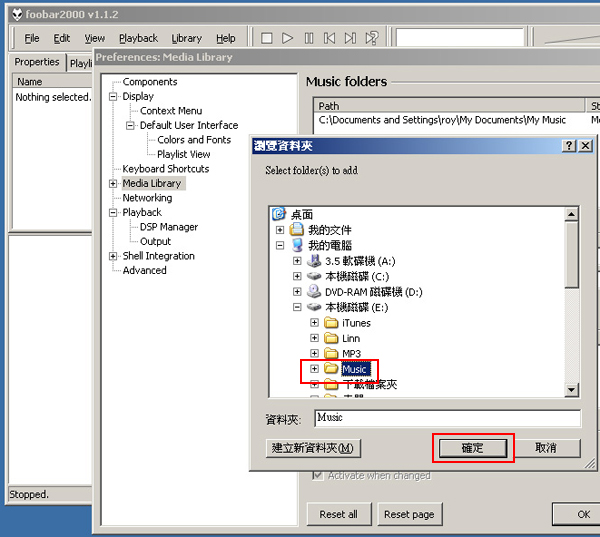Open the Edit menu

[x=62, y=38]
